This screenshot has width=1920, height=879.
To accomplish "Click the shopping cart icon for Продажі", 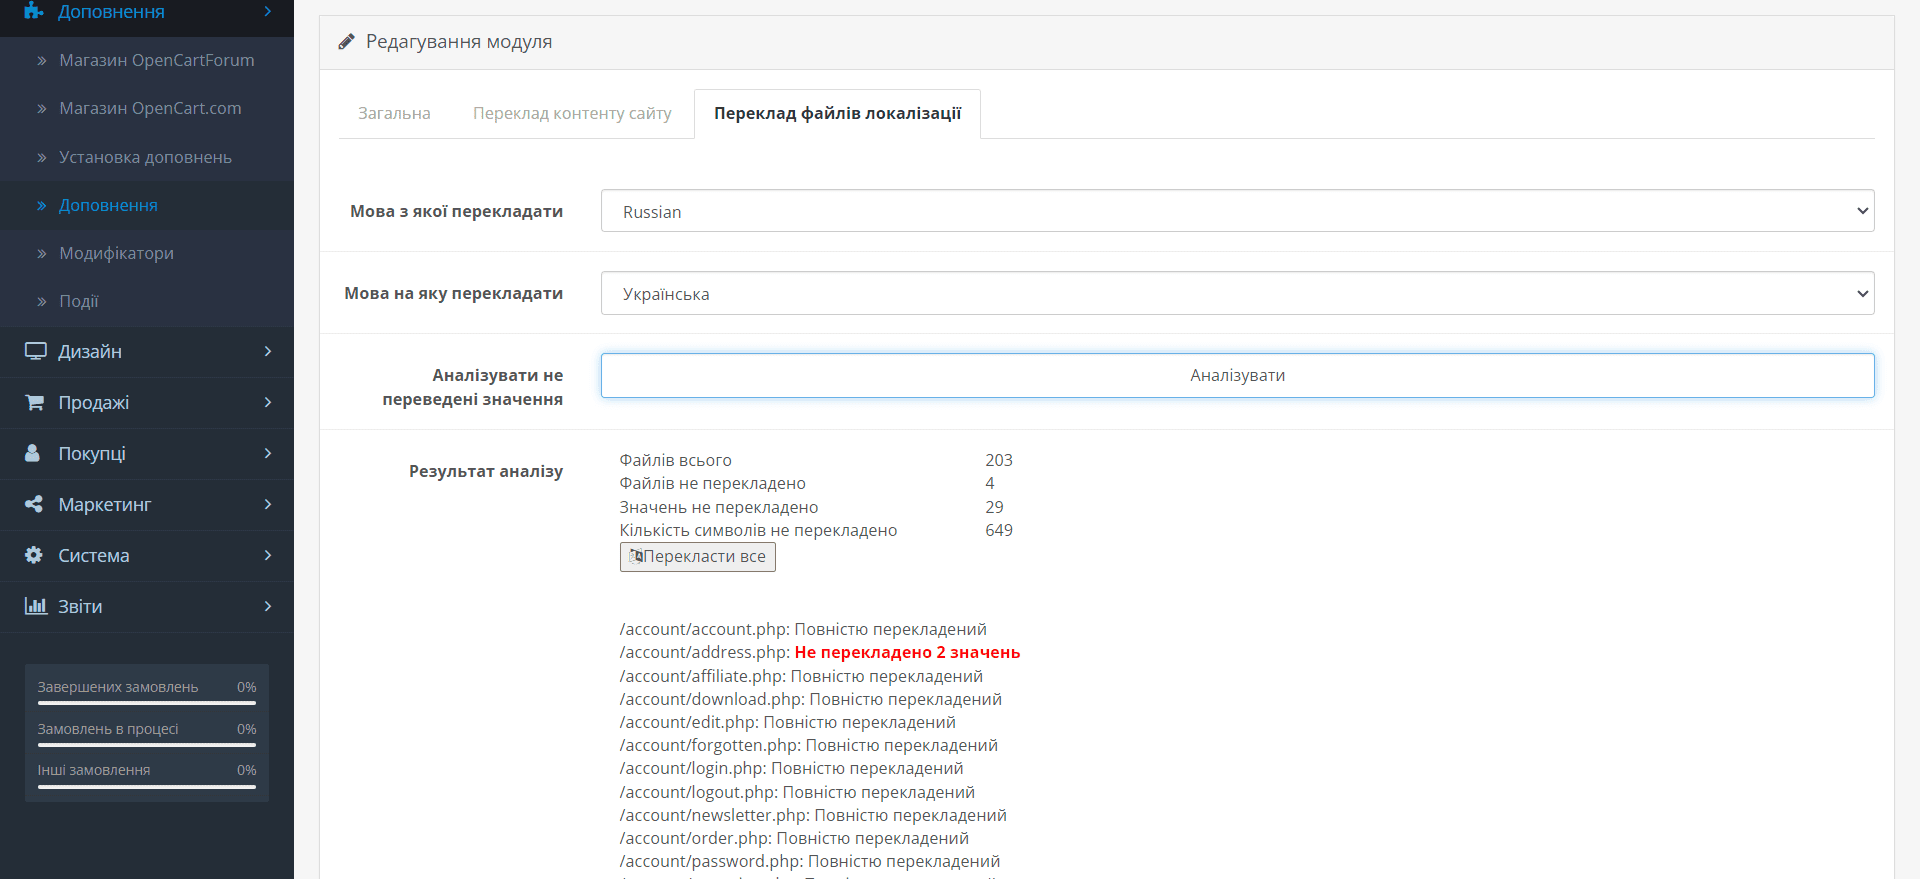I will point(35,402).
